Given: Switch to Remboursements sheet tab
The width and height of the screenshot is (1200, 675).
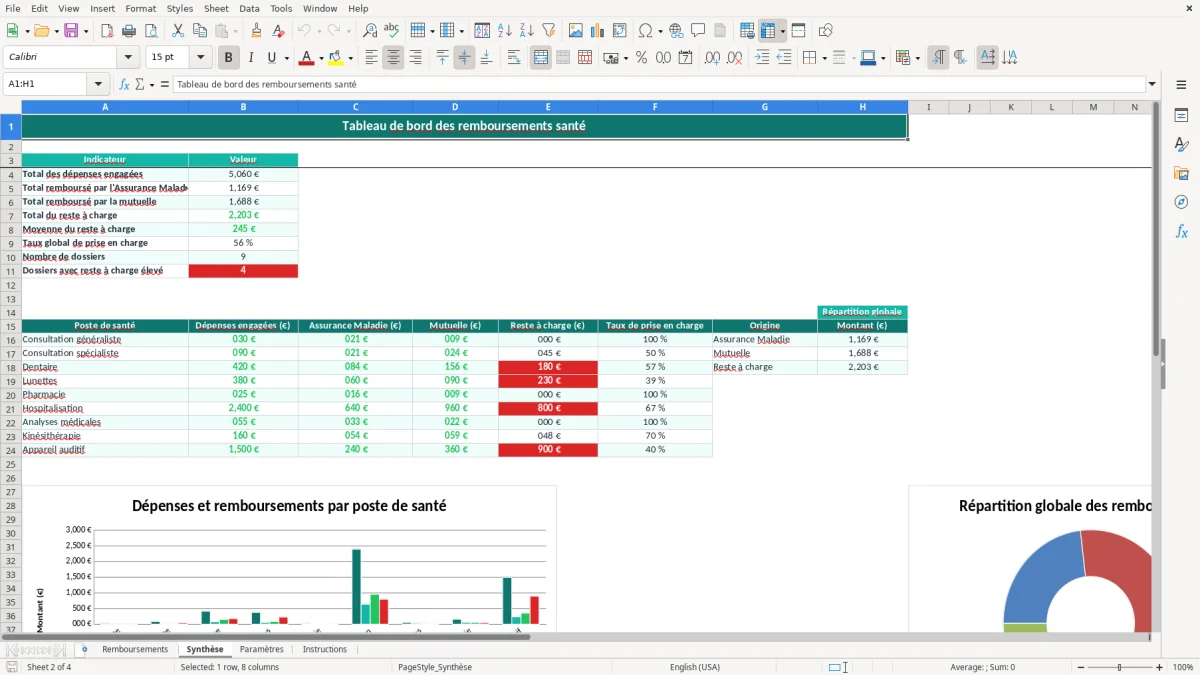Looking at the screenshot, I should [x=135, y=649].
